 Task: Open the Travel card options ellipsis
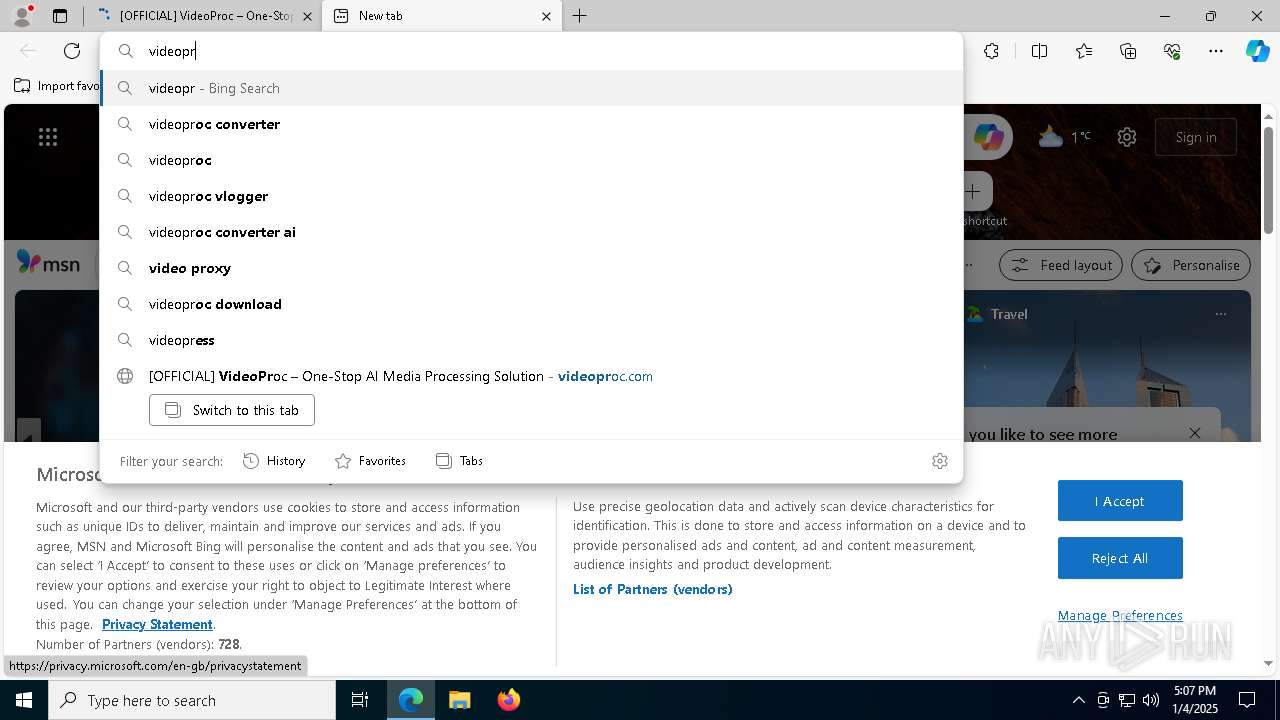click(x=1220, y=314)
